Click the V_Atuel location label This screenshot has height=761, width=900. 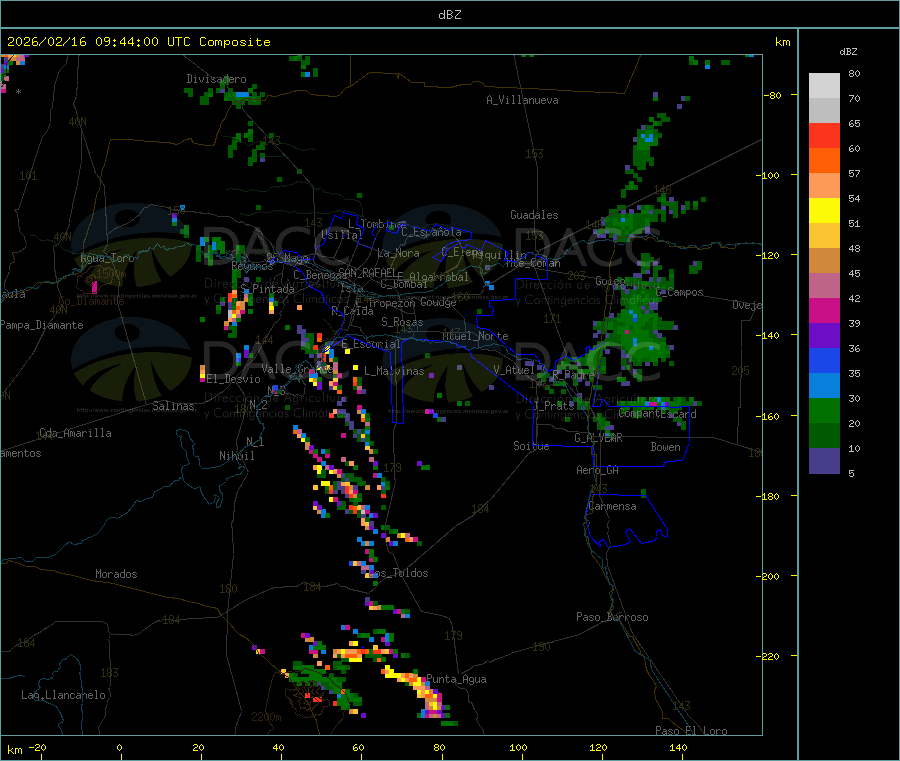click(x=514, y=370)
